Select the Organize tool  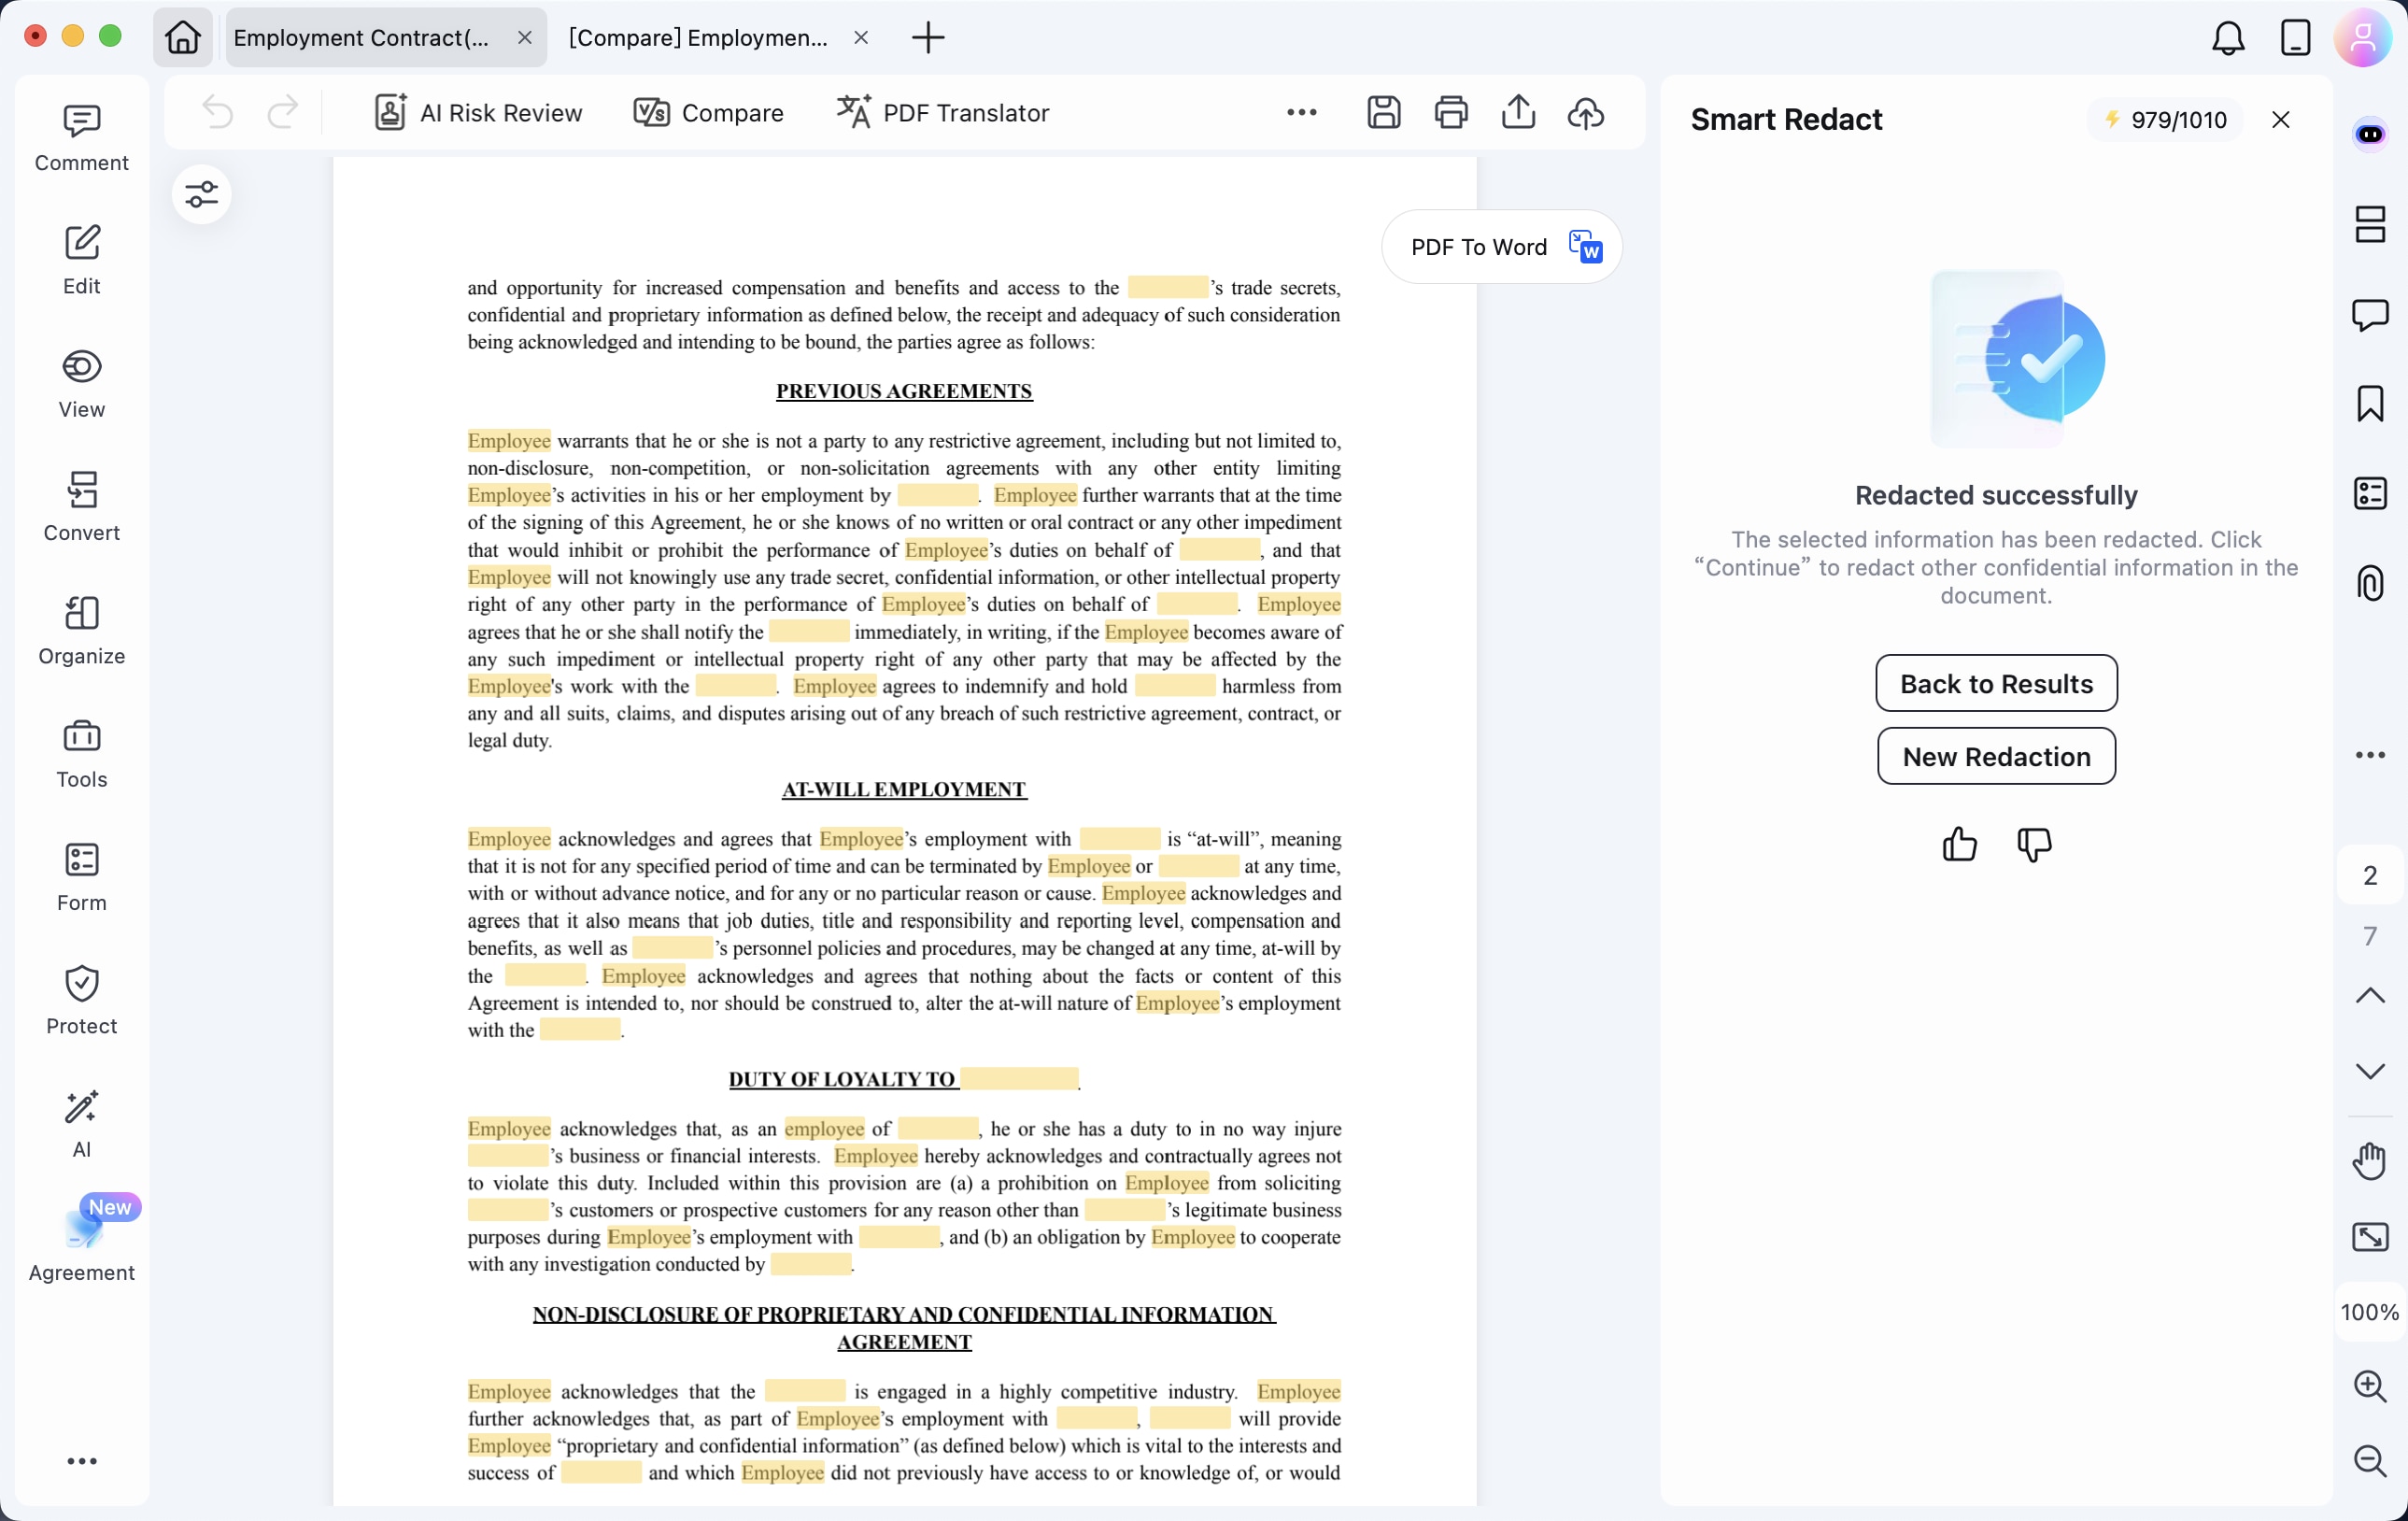click(x=81, y=630)
